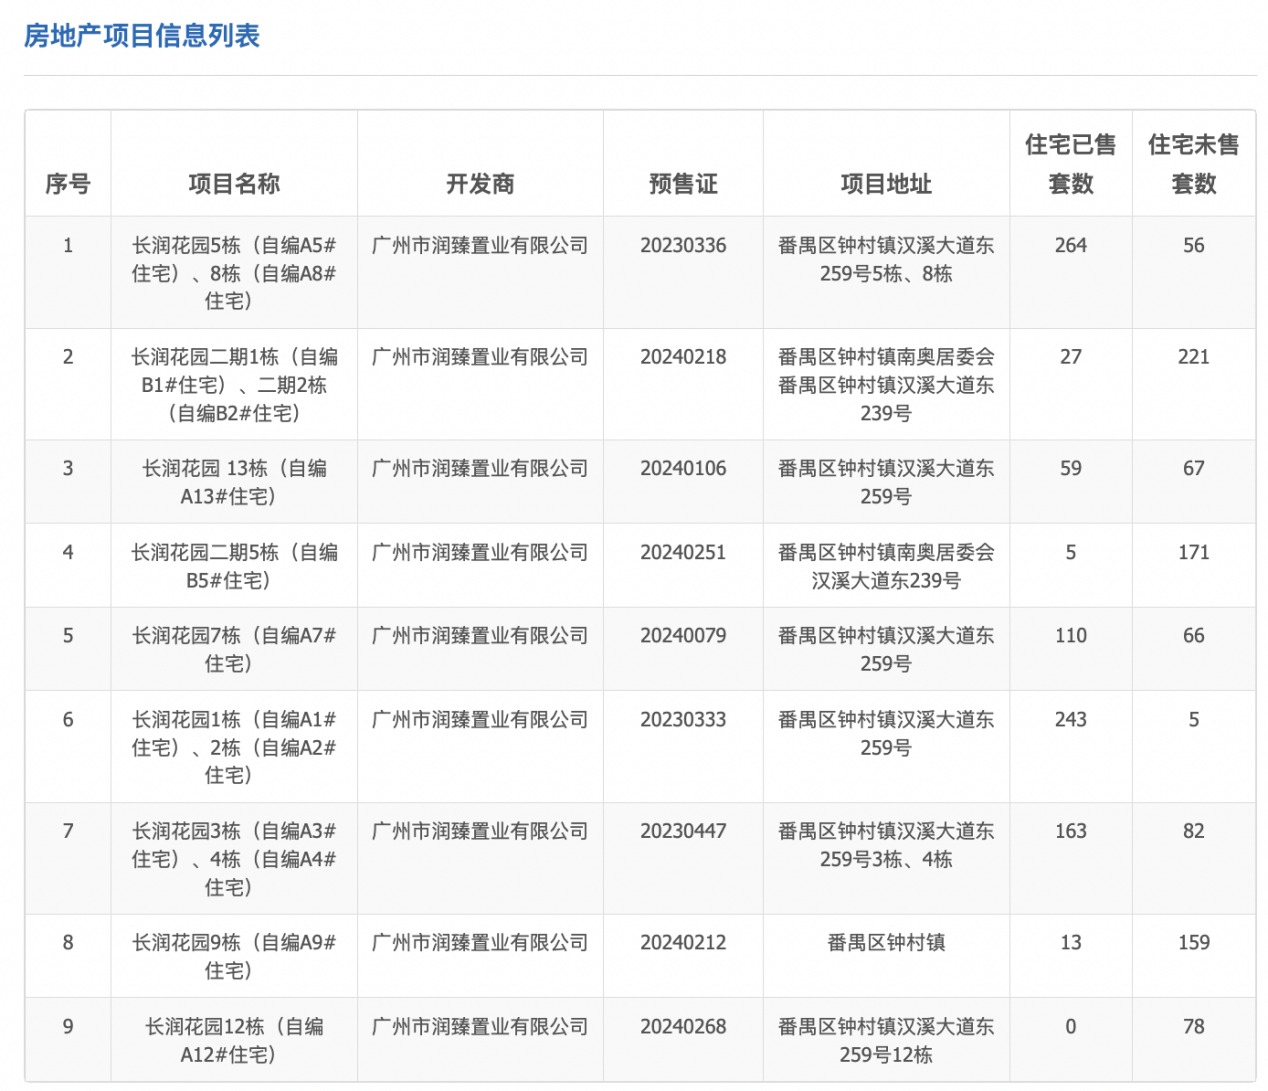Click unsold count 171
This screenshot has height=1091, width=1268.
tap(1194, 552)
